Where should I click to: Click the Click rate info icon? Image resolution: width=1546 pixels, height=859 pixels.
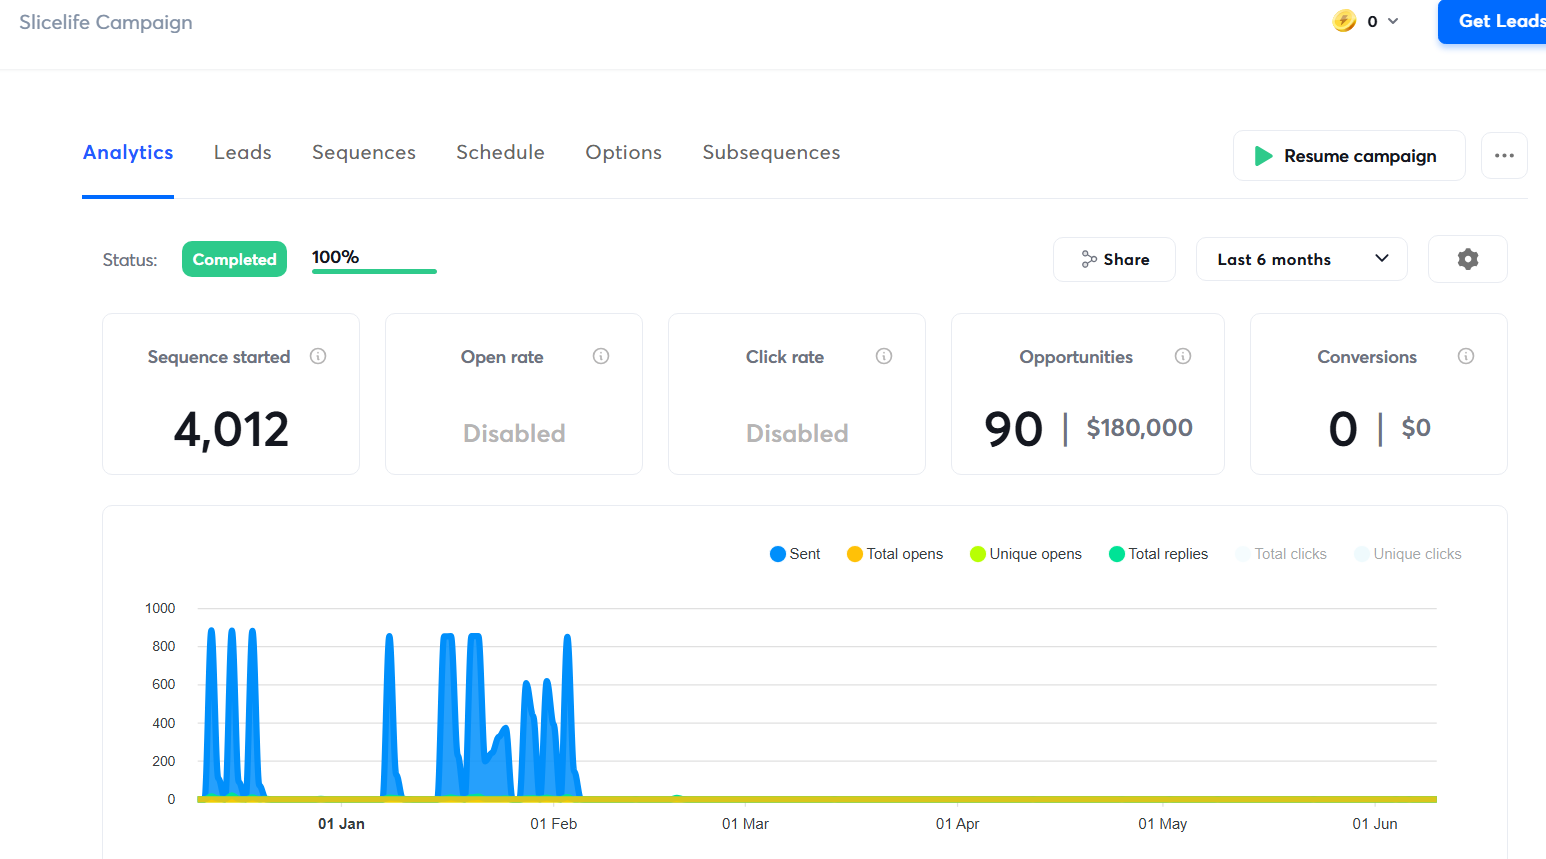click(x=884, y=356)
